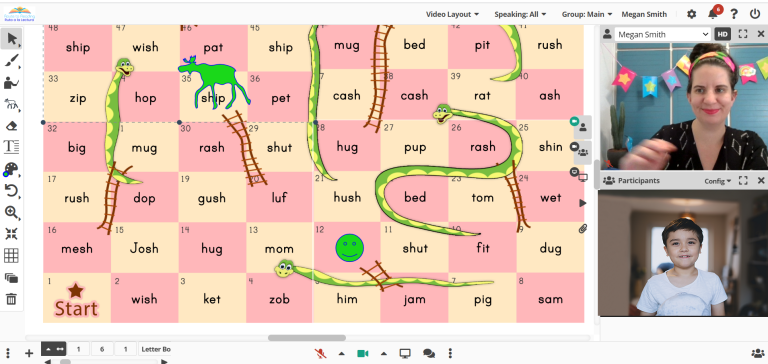This screenshot has width=768, height=364.
Task: Open the help question mark icon
Action: click(734, 14)
